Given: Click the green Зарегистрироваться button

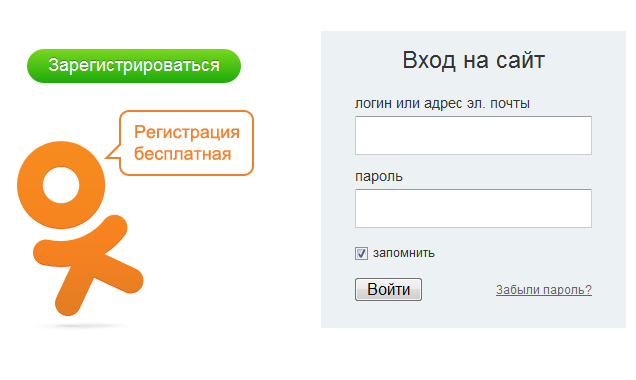Looking at the screenshot, I should point(134,66).
